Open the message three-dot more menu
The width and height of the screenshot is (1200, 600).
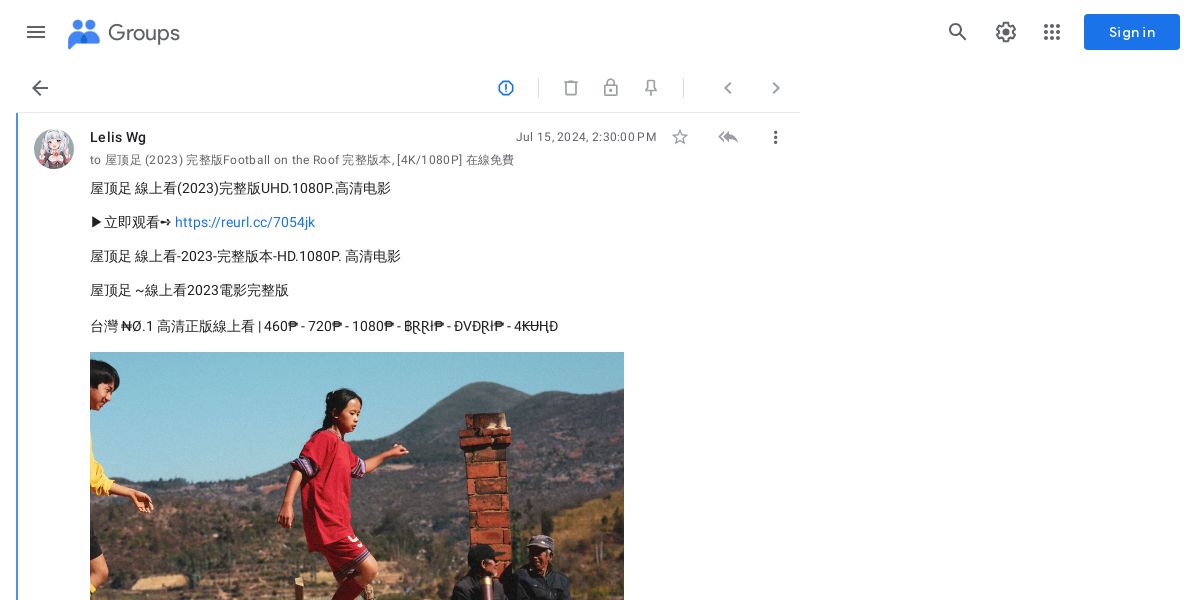click(x=775, y=137)
